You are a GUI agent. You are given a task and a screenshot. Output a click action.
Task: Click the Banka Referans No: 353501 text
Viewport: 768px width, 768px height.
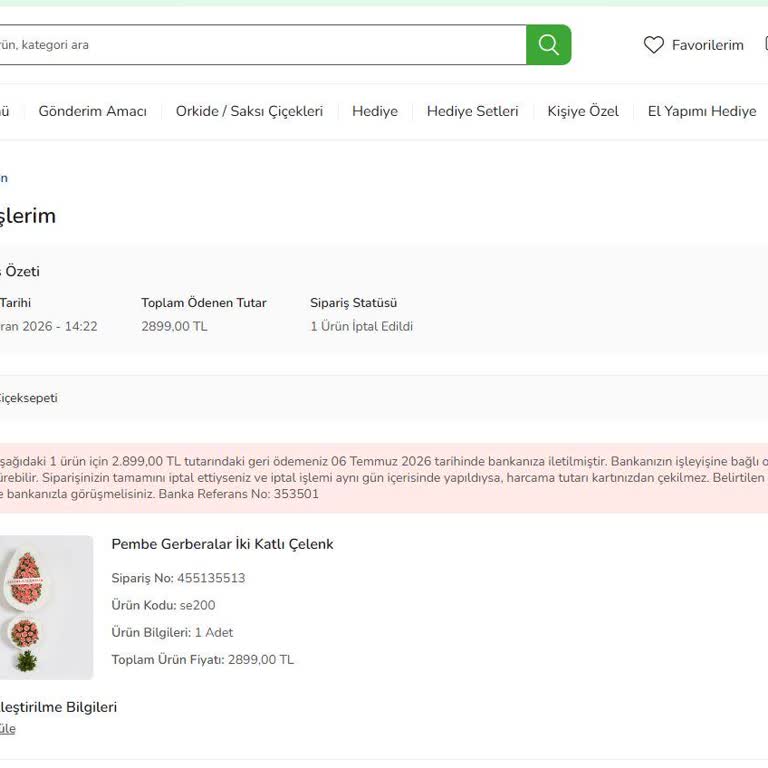[x=239, y=494]
